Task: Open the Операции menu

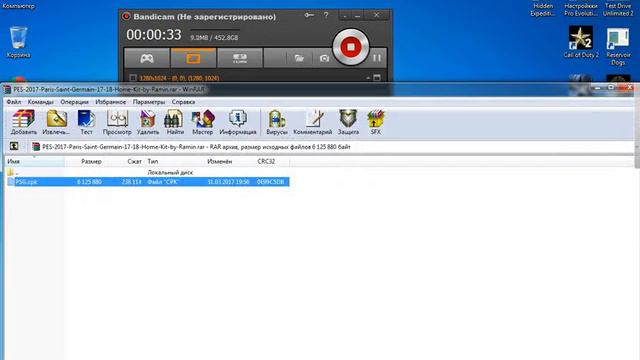Action: (x=74, y=102)
